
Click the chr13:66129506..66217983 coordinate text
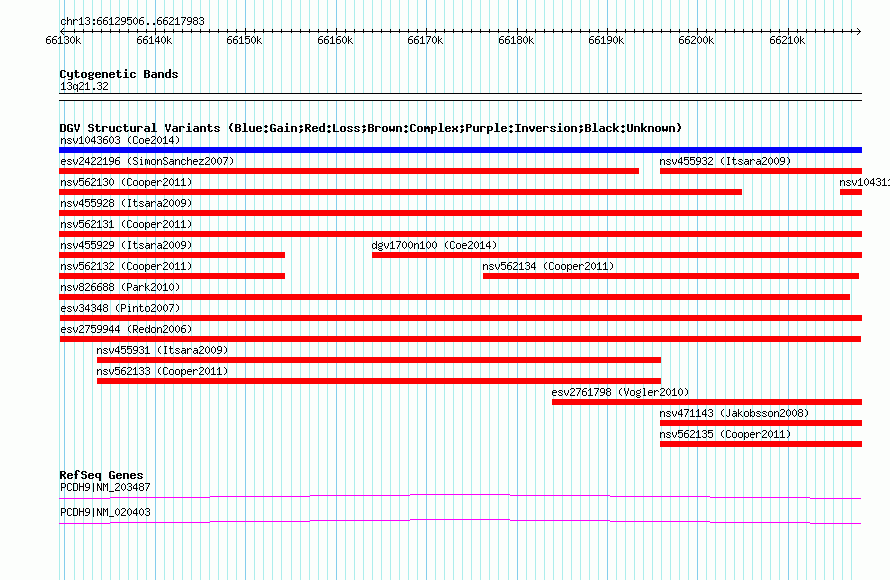pos(132,22)
